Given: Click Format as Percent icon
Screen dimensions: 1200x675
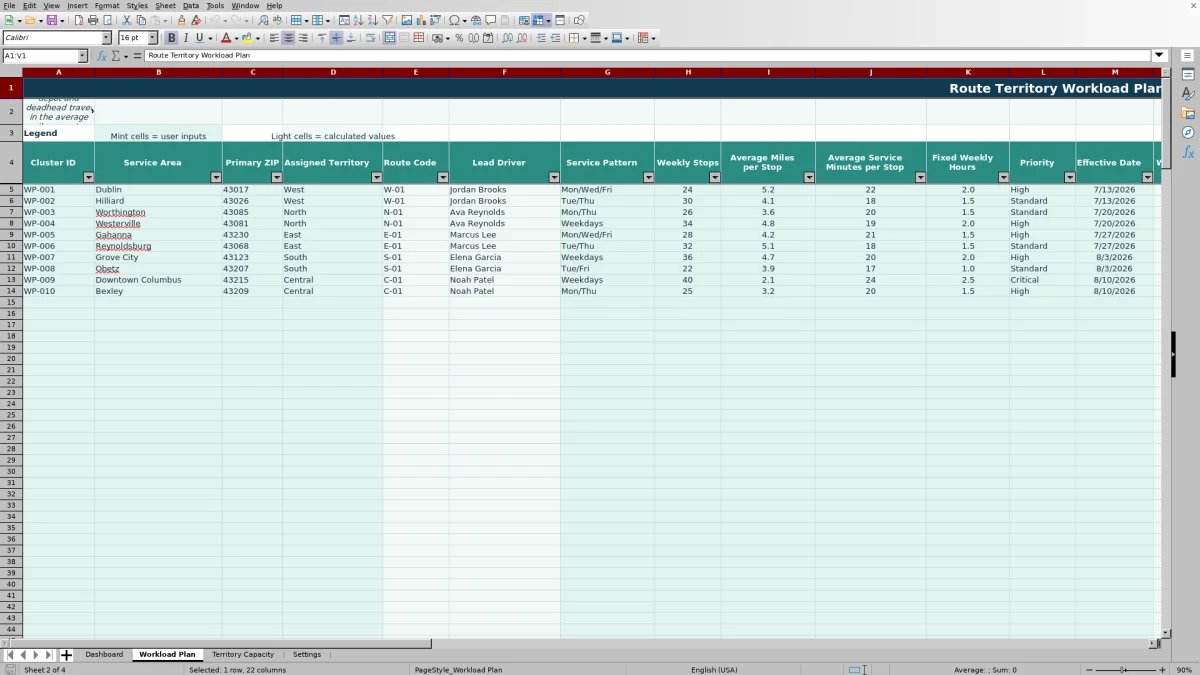Looking at the screenshot, I should [x=459, y=38].
